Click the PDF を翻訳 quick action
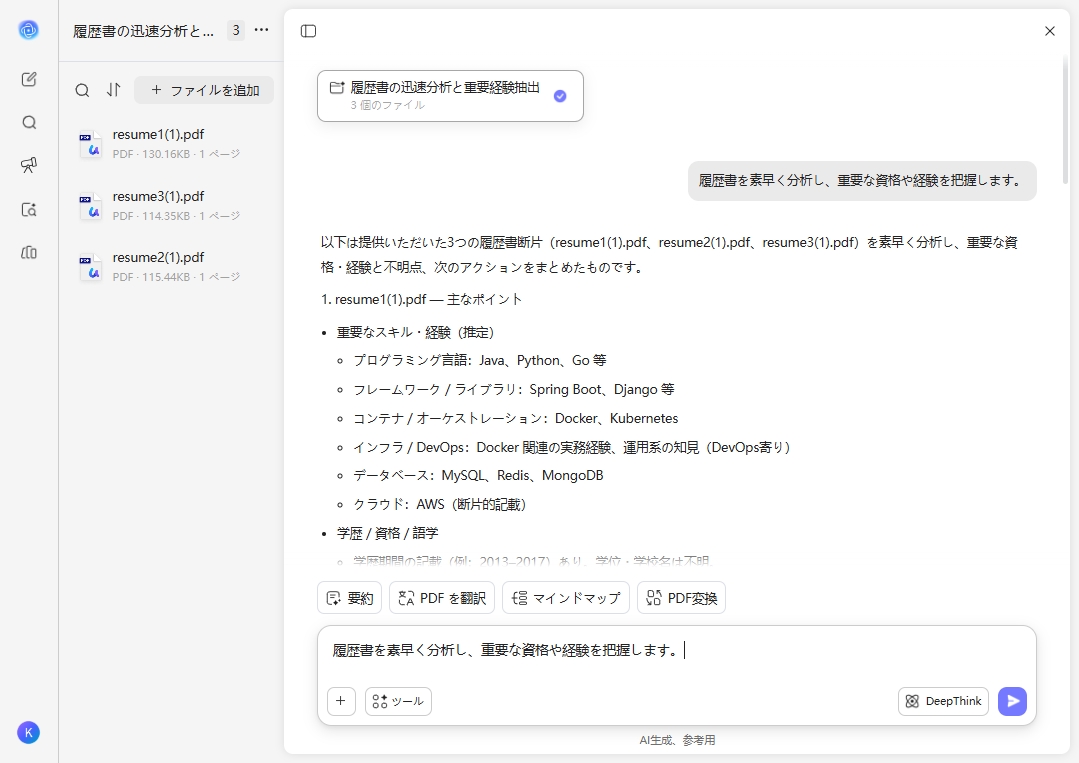The width and height of the screenshot is (1079, 763). (x=441, y=597)
